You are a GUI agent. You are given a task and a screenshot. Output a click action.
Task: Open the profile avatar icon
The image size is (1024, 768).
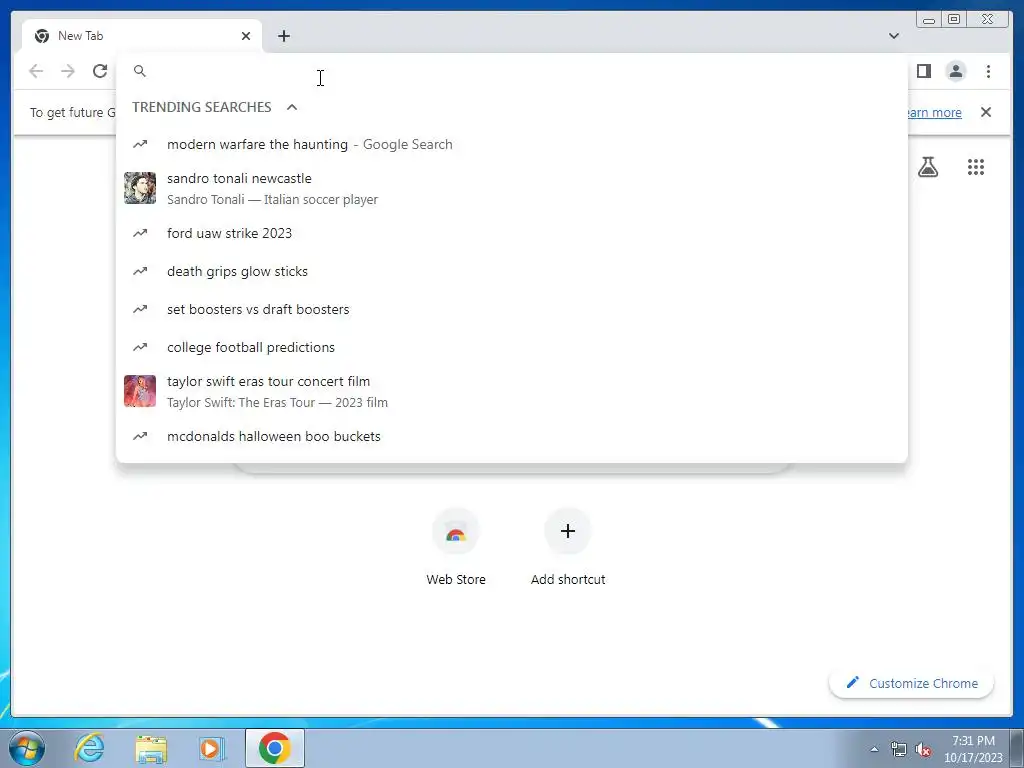955,71
